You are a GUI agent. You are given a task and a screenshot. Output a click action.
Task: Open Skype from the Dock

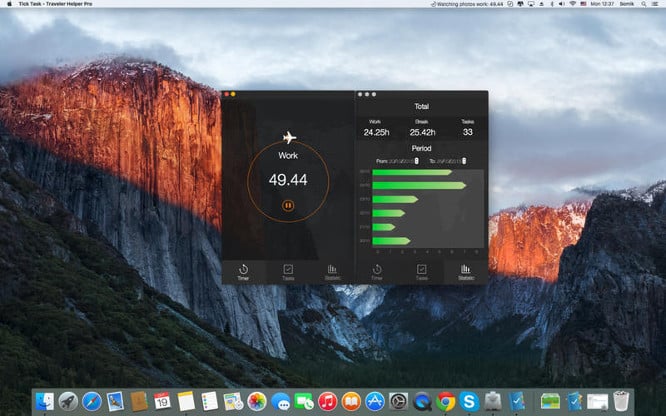coord(469,401)
